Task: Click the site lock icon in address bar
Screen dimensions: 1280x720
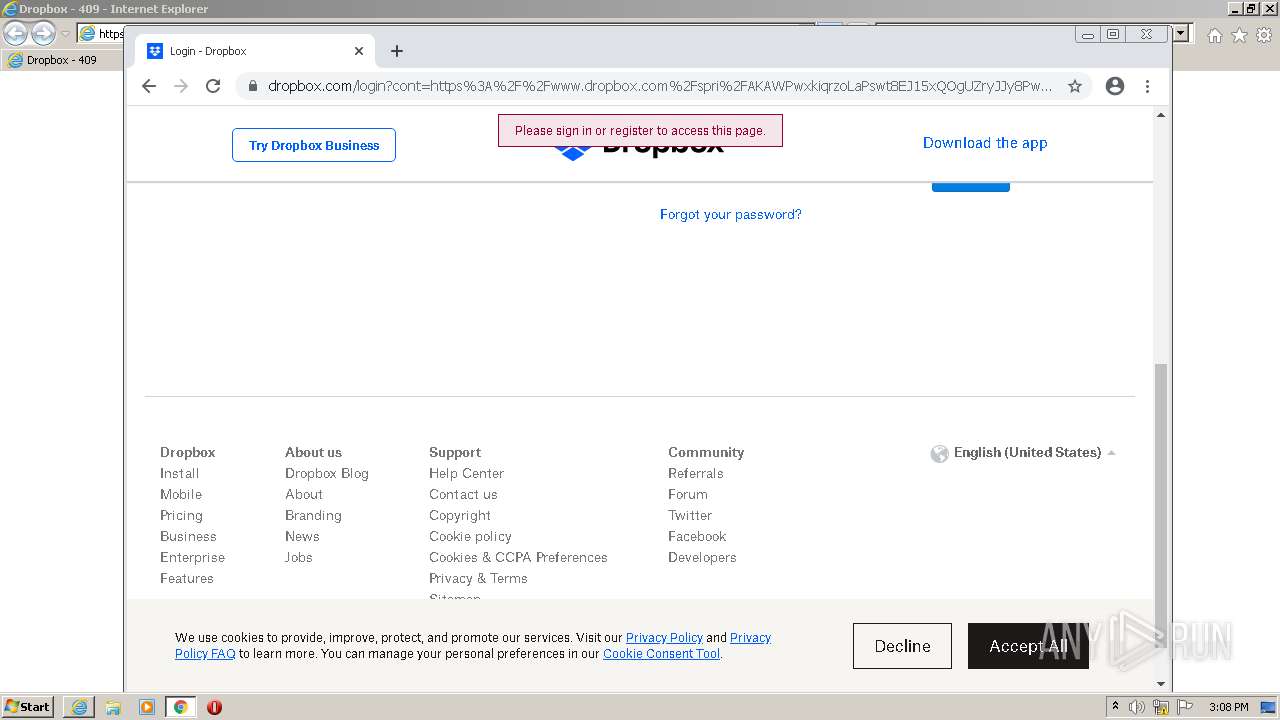Action: click(x=253, y=86)
